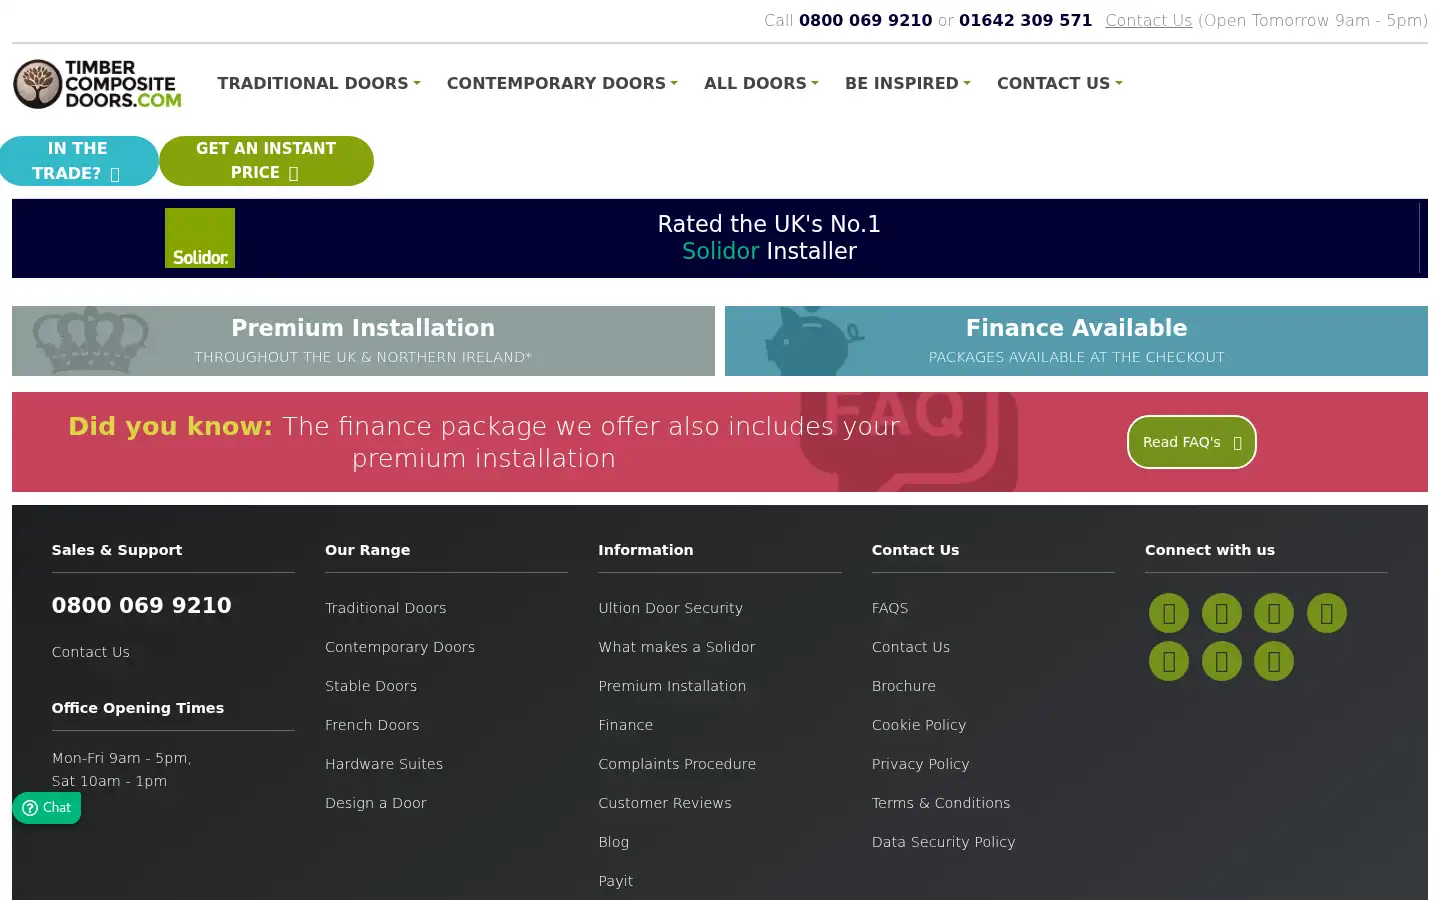Open Finance footer link
Viewport: 1440px width, 900px height.
[x=626, y=725]
